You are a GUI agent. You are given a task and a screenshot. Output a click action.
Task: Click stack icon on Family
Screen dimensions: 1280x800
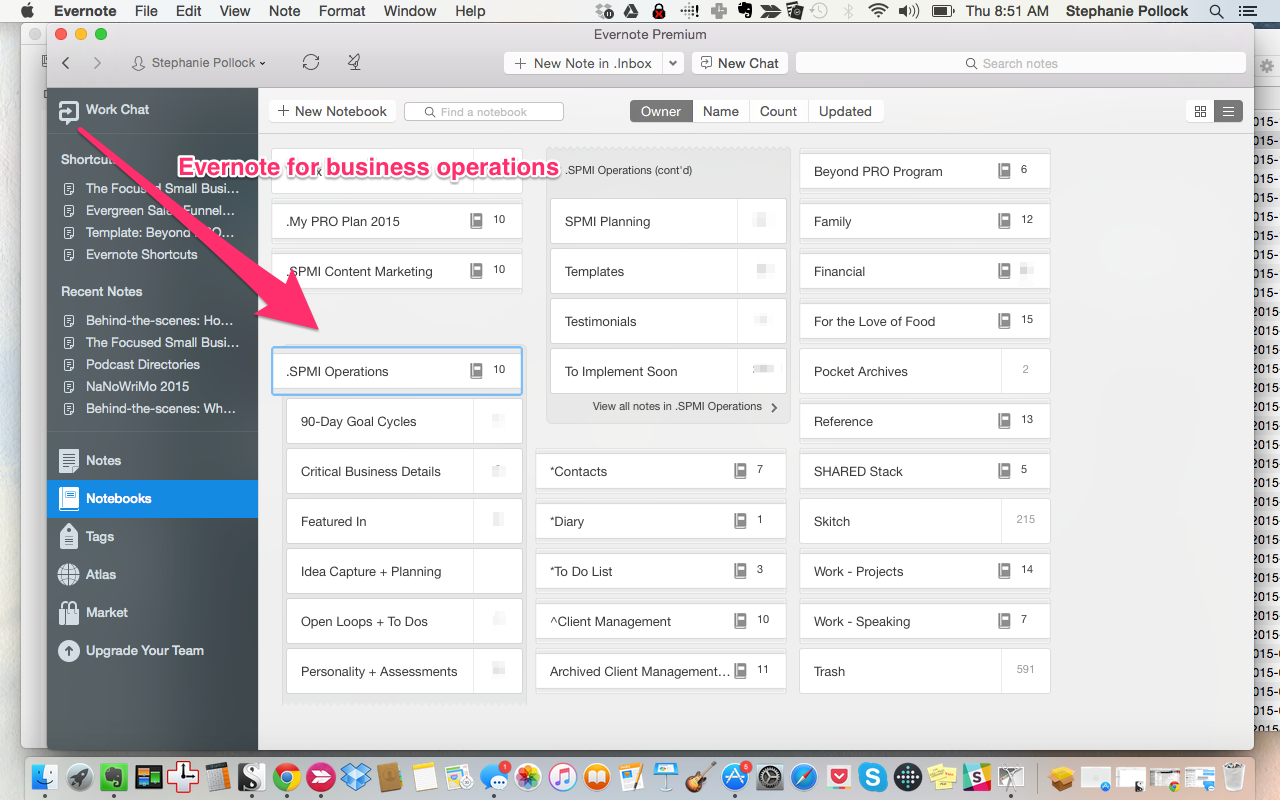1005,221
